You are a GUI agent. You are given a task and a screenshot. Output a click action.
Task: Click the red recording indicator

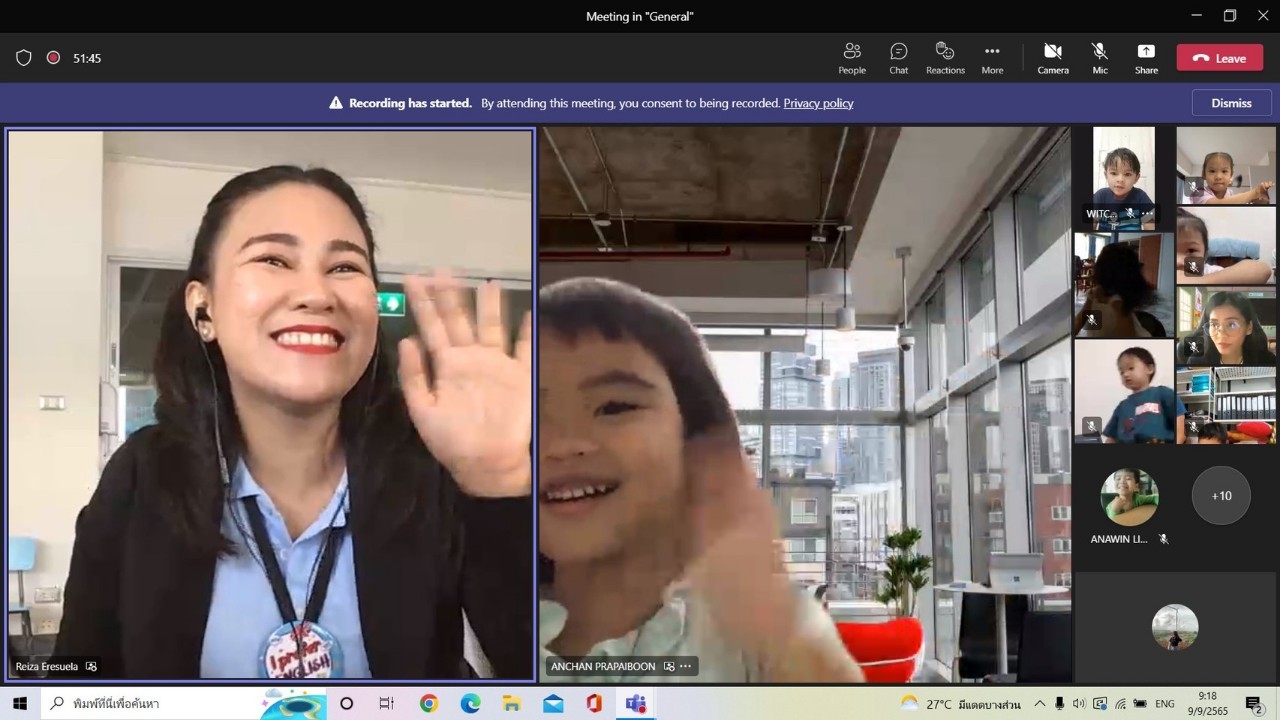click(x=53, y=58)
